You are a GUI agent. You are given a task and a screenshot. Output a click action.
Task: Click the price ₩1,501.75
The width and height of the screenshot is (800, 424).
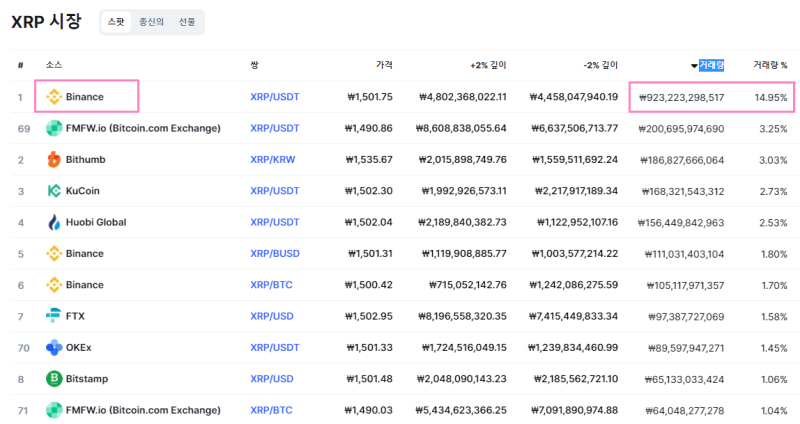coord(370,97)
